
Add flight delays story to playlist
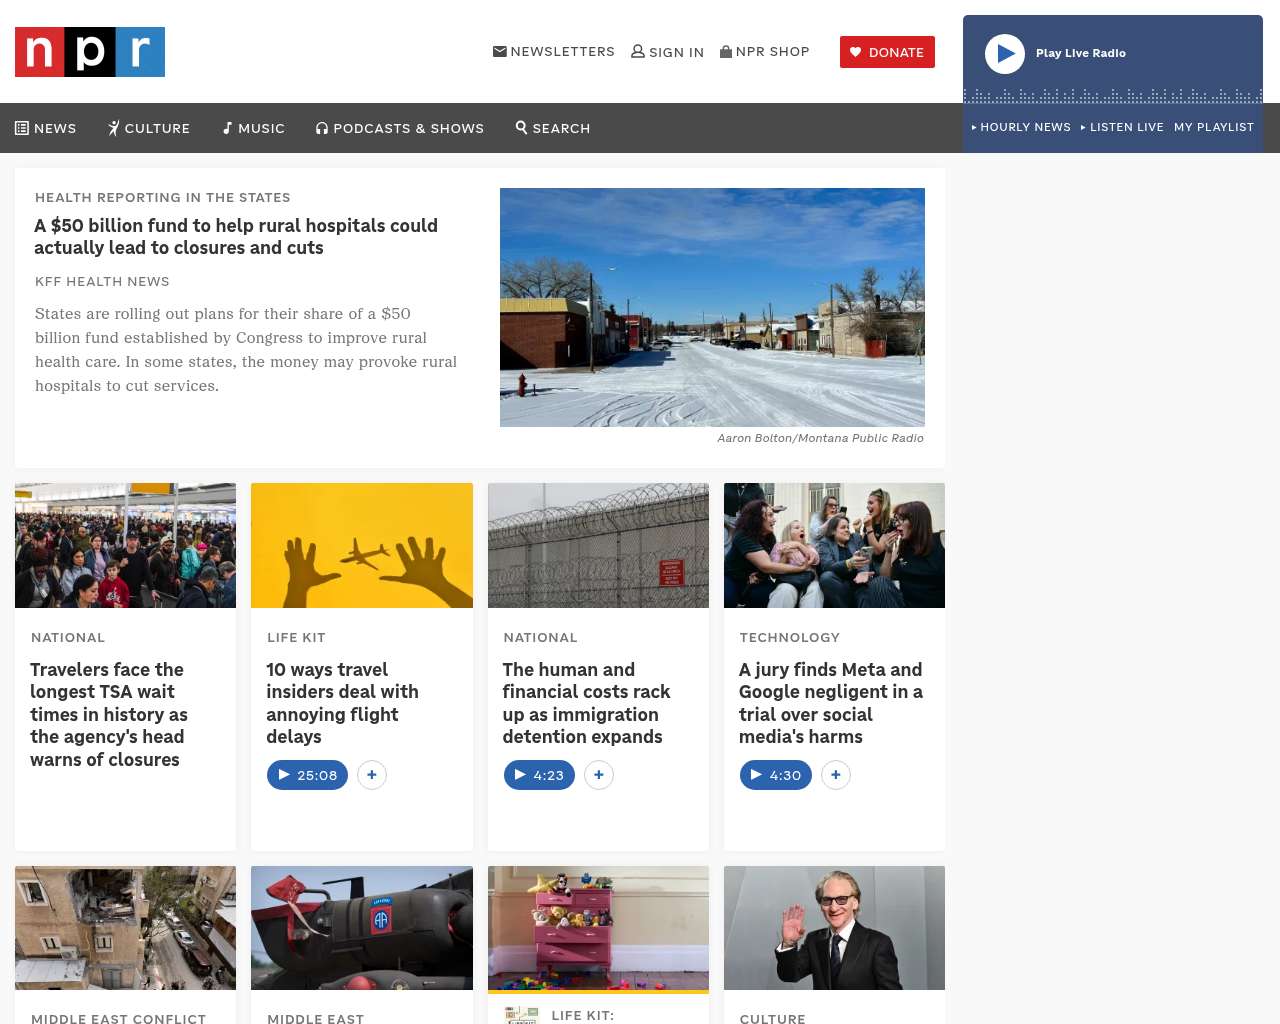click(372, 775)
